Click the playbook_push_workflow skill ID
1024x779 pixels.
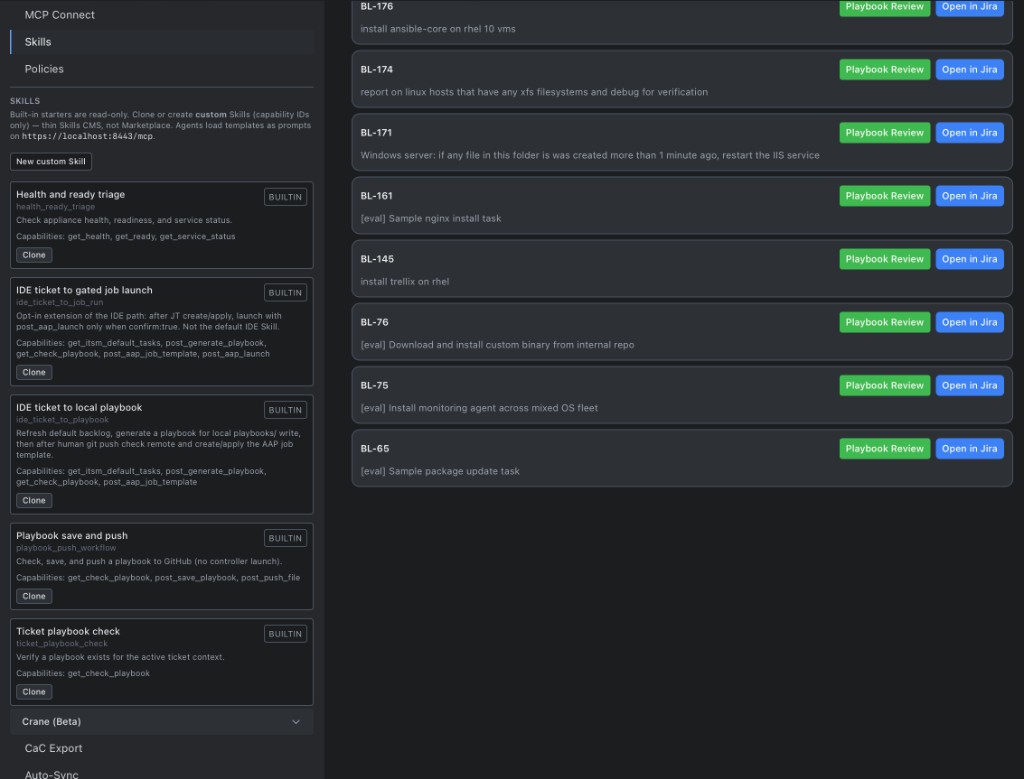(66, 548)
